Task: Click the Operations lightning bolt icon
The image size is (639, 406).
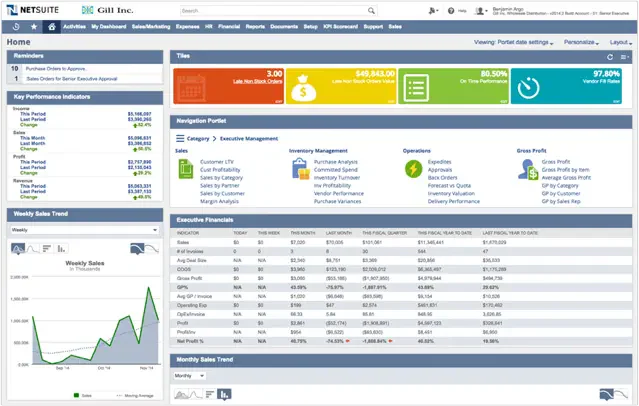Action: 414,169
